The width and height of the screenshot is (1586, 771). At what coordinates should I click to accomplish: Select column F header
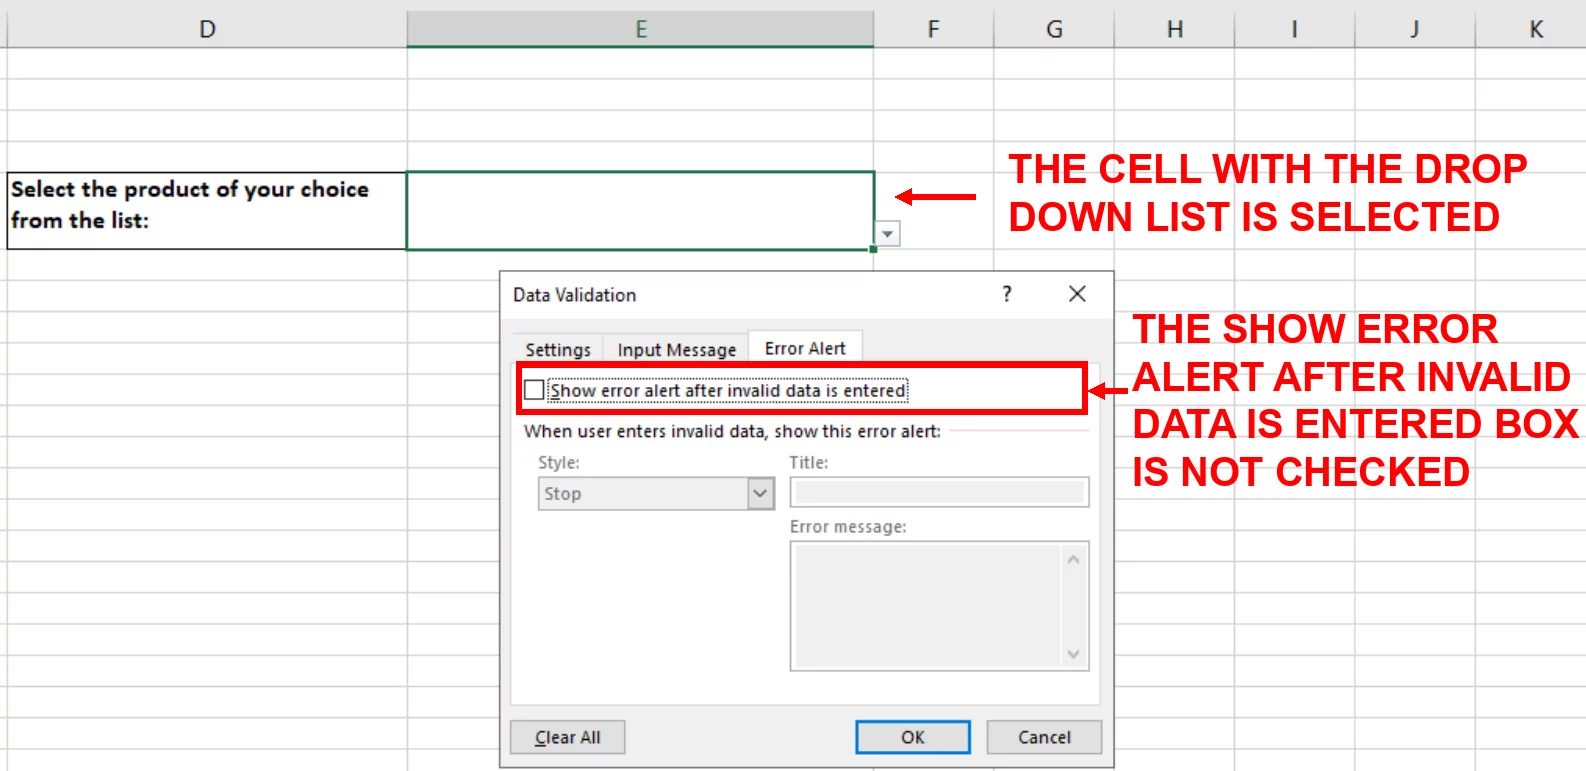933,29
